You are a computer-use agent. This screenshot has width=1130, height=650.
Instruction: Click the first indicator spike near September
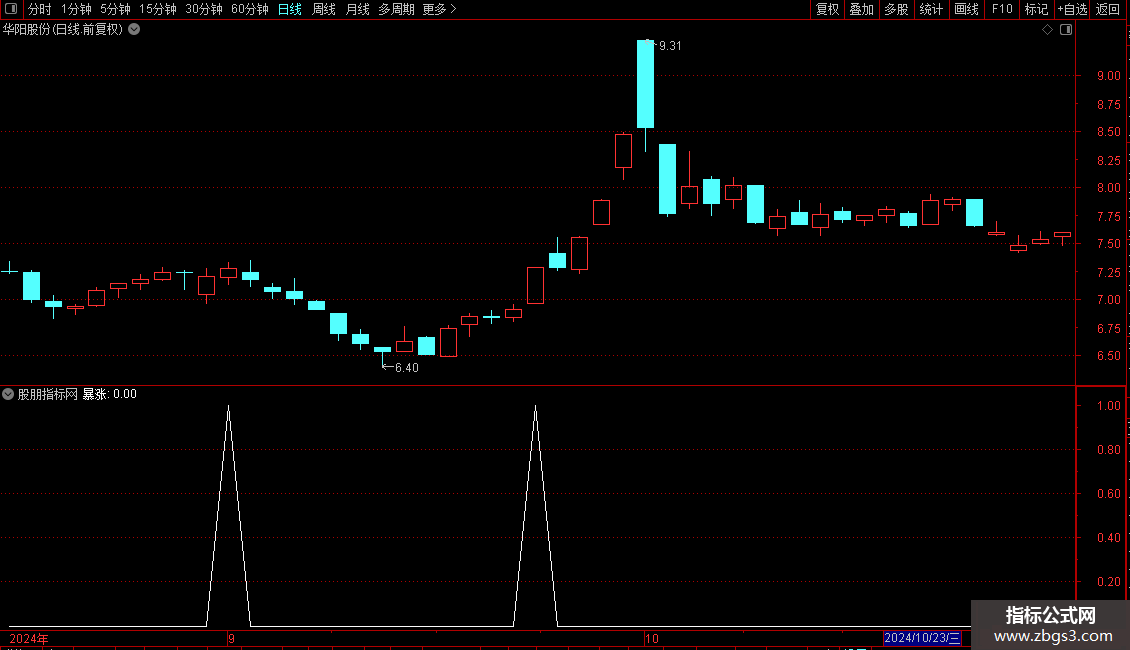click(228, 515)
